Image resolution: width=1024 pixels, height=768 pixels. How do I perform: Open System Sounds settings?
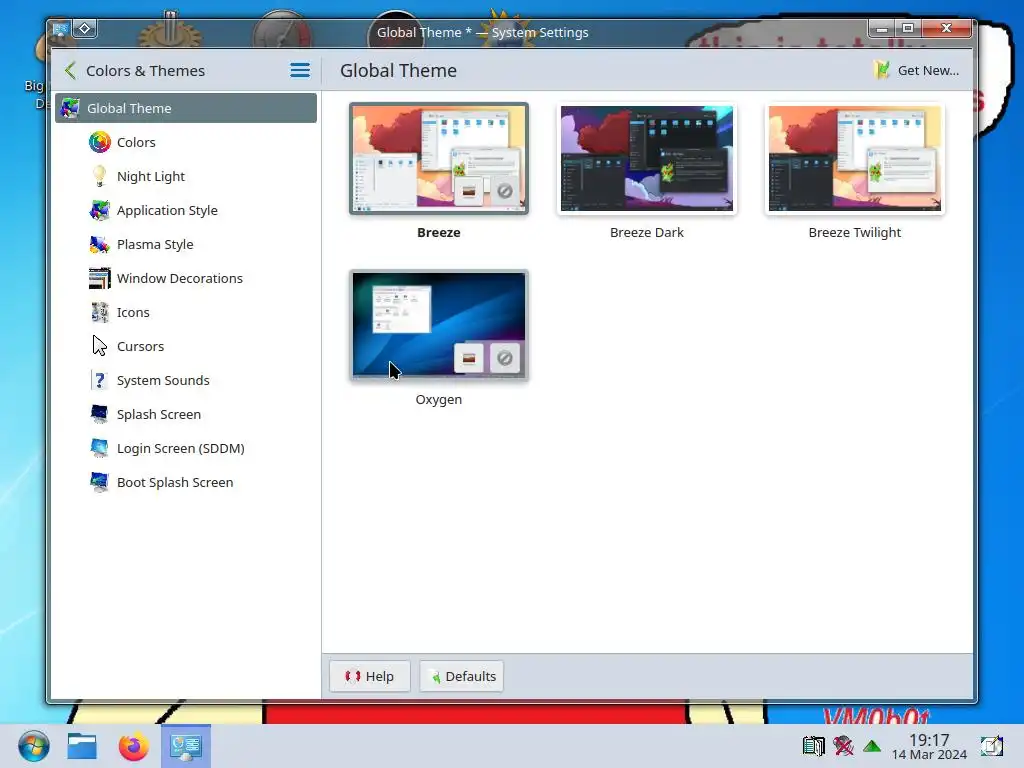point(186,380)
